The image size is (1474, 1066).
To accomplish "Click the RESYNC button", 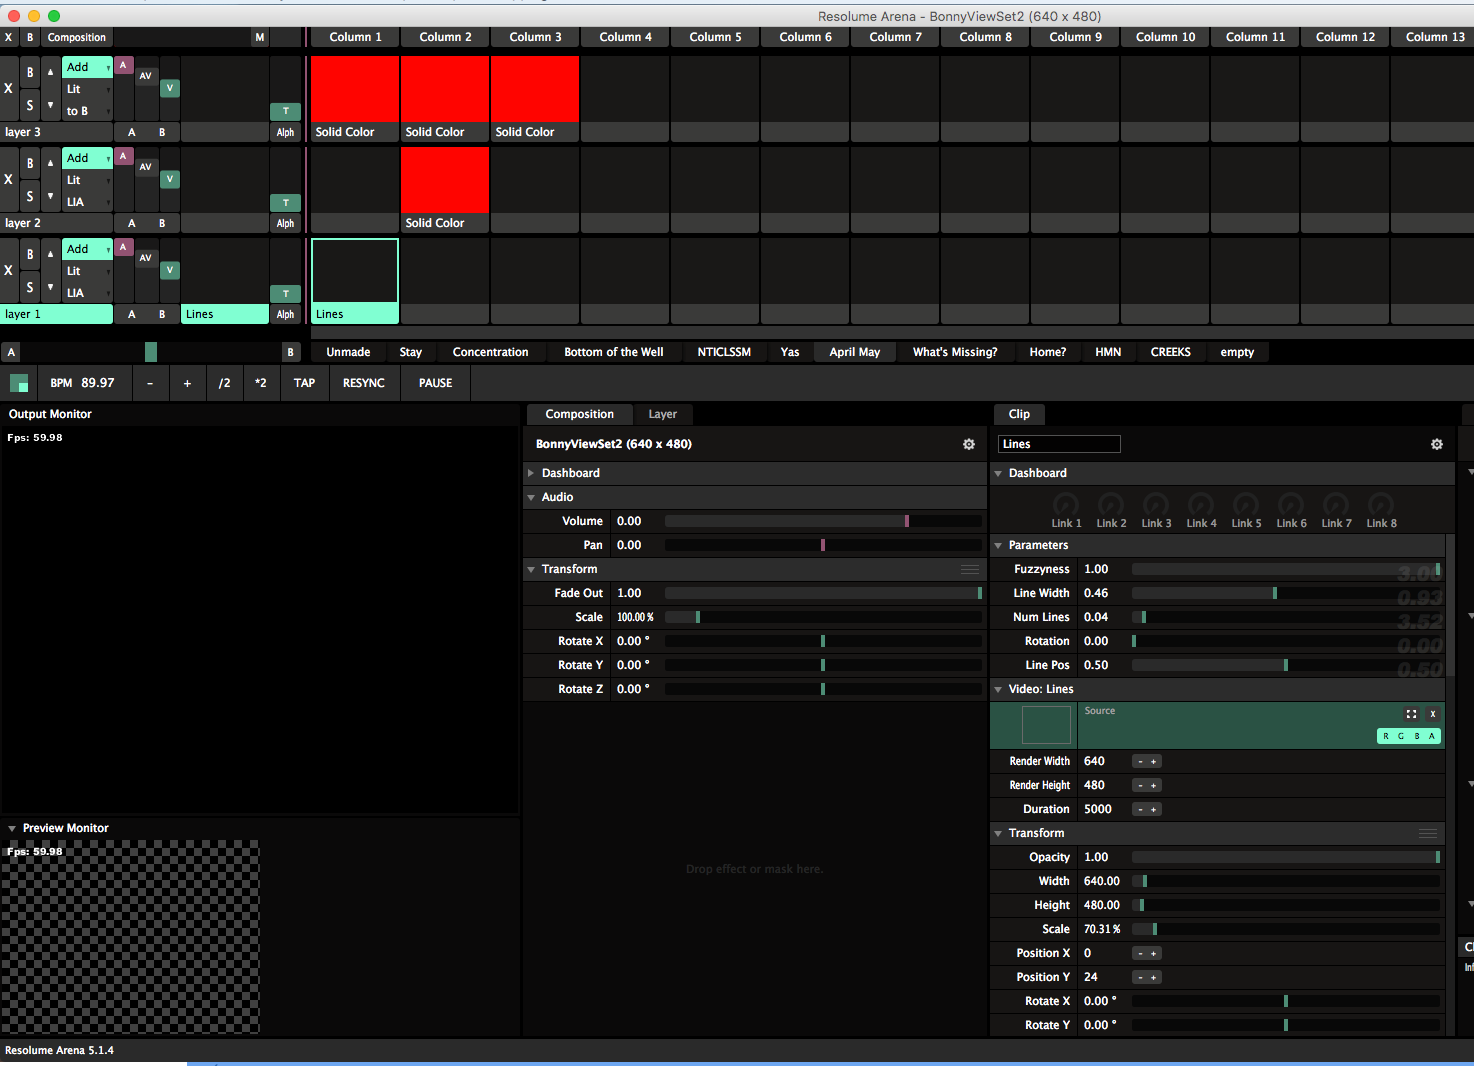I will coord(363,383).
